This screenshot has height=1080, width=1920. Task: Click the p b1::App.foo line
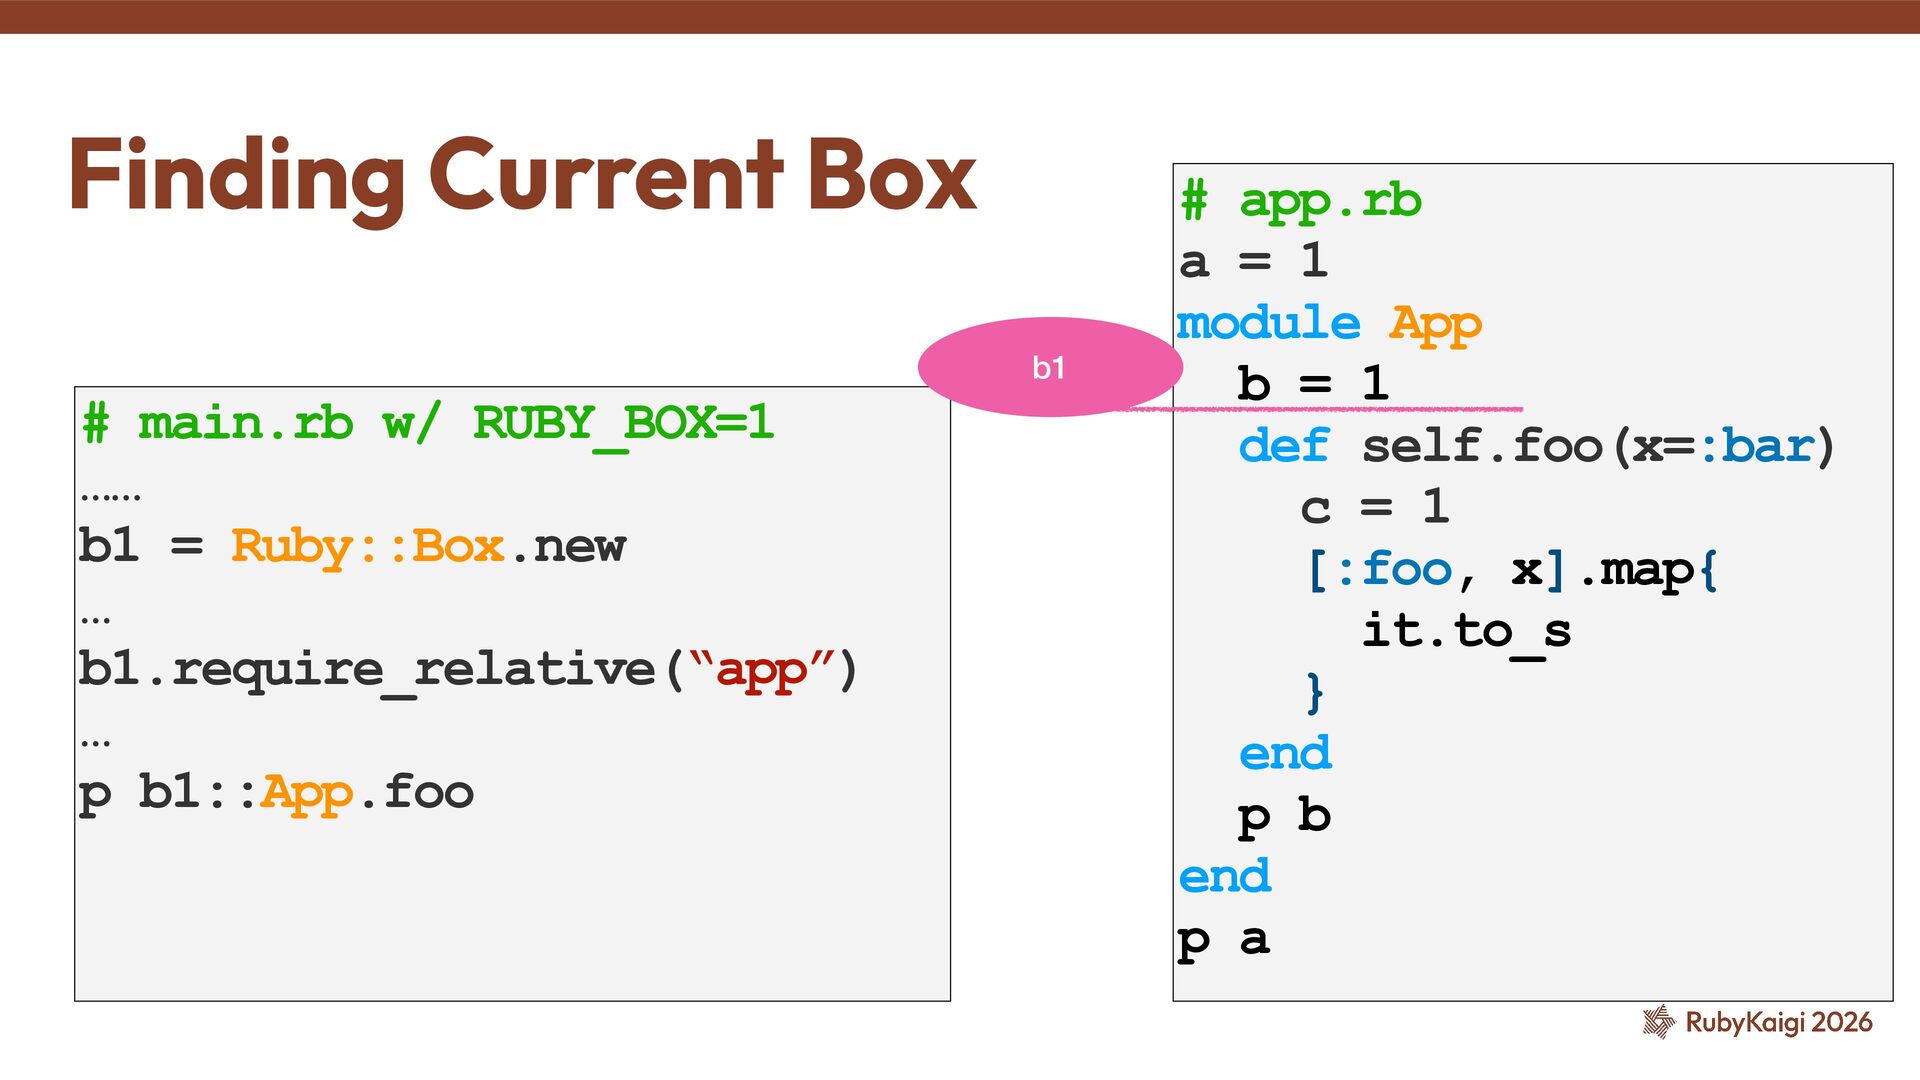pos(276,793)
